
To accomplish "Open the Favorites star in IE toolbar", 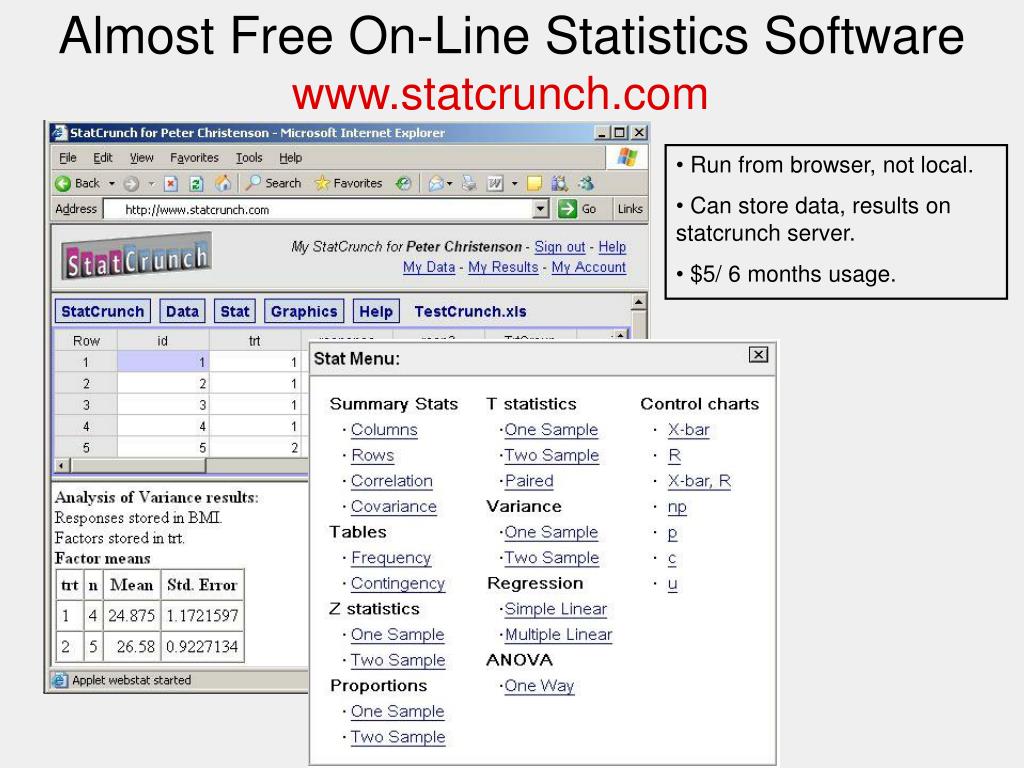I will pyautogui.click(x=322, y=183).
